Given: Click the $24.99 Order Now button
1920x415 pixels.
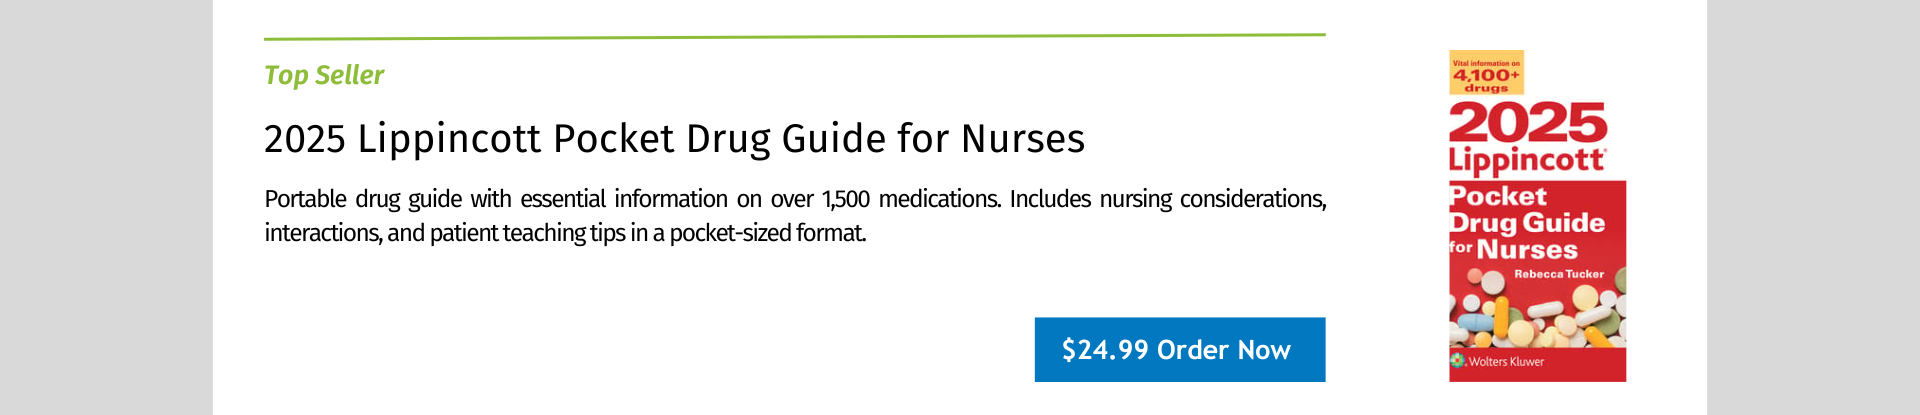Looking at the screenshot, I should pyautogui.click(x=1180, y=350).
